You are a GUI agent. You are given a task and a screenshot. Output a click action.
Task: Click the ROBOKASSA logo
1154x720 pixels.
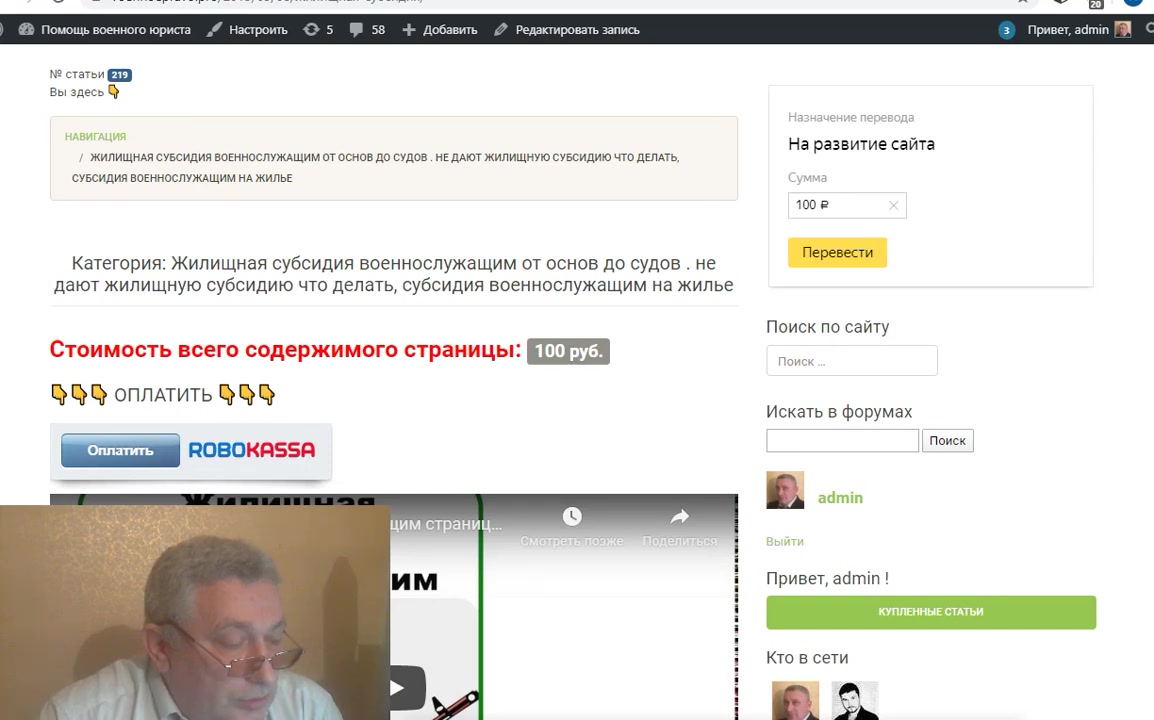[x=252, y=450]
